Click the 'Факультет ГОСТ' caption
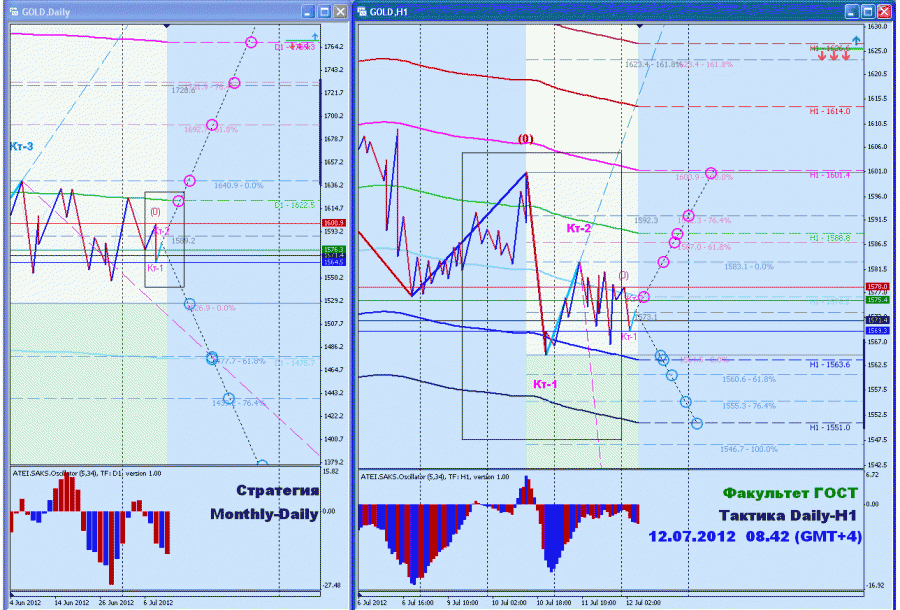Screen dimensions: 900x610 click(x=790, y=493)
